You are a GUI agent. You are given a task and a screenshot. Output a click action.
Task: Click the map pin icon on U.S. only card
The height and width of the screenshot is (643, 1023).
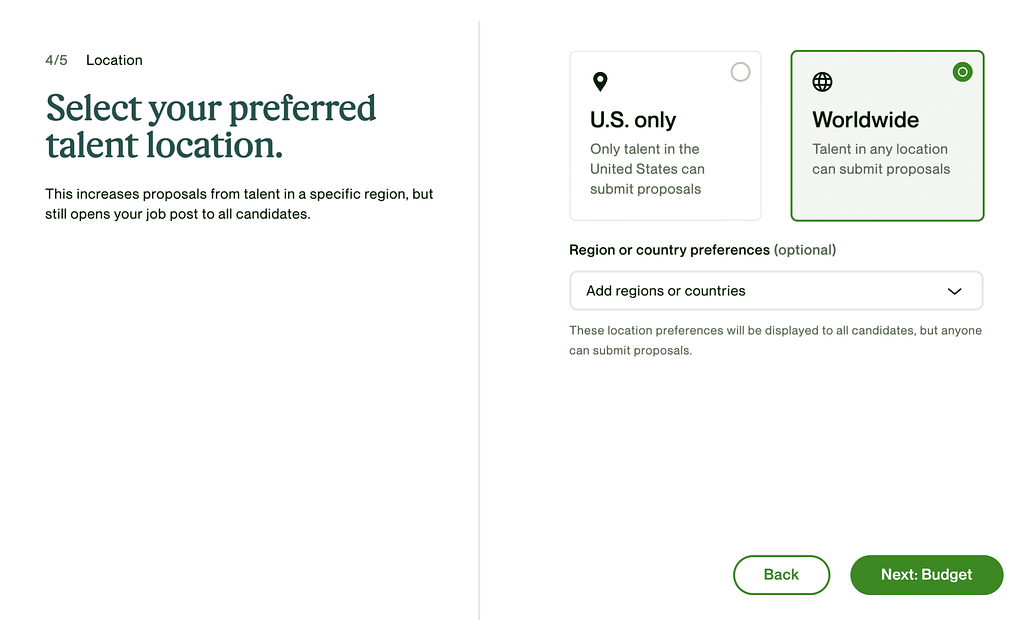point(600,82)
